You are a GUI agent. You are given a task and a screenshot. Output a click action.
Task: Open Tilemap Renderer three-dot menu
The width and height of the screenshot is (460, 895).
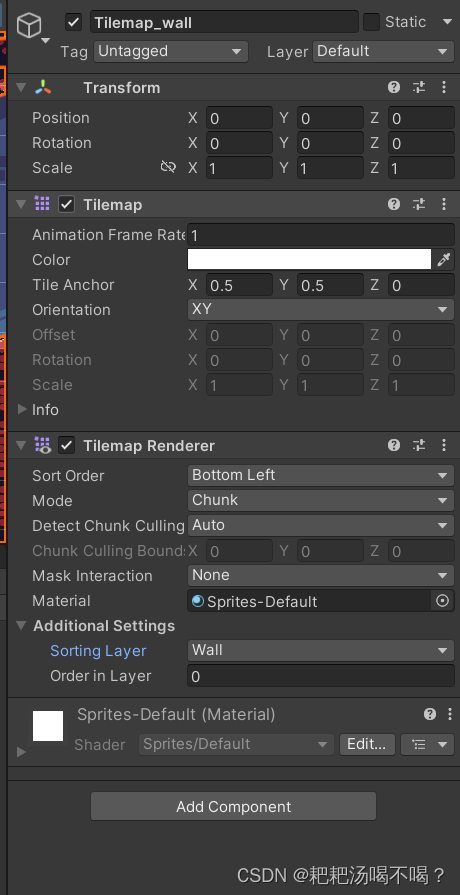pos(444,445)
